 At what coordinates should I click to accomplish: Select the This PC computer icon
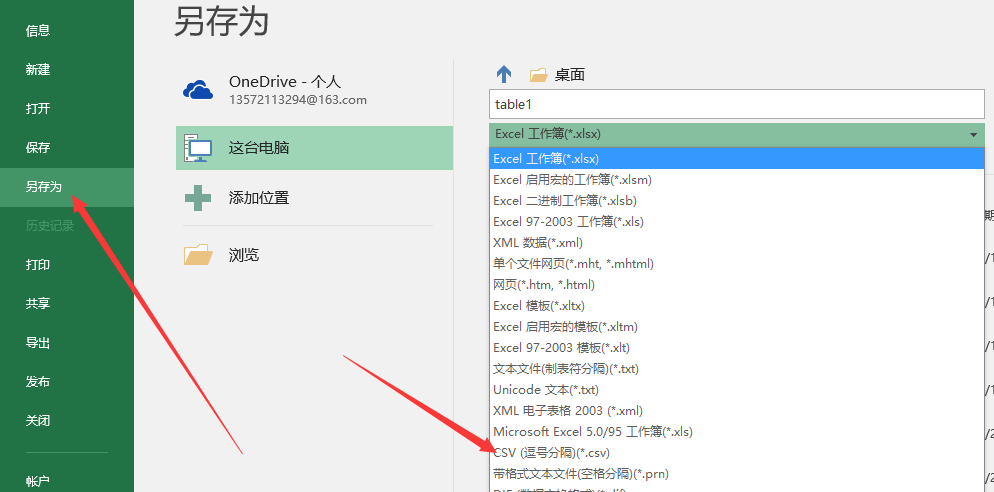[198, 148]
